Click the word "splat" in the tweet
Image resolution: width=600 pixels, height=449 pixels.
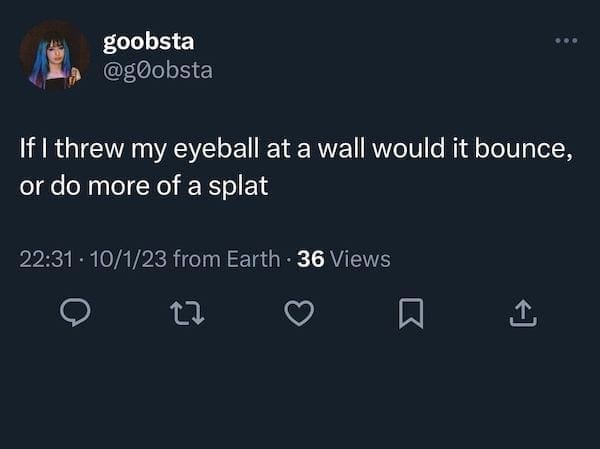(241, 186)
